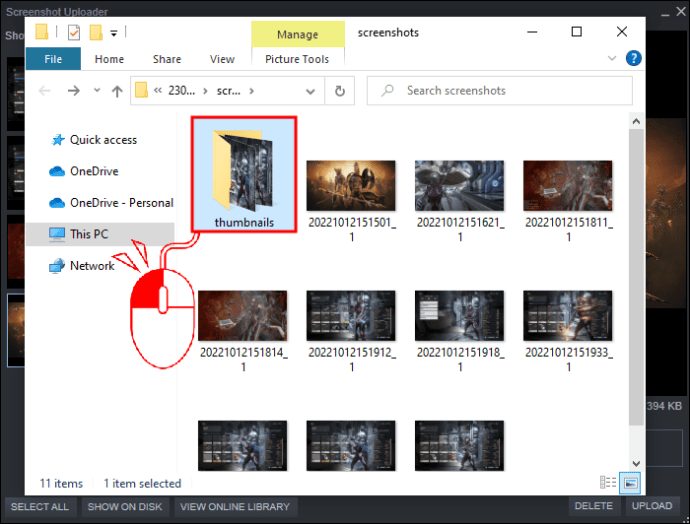Select image 20221012151814_1
The image size is (690, 524).
click(x=243, y=332)
